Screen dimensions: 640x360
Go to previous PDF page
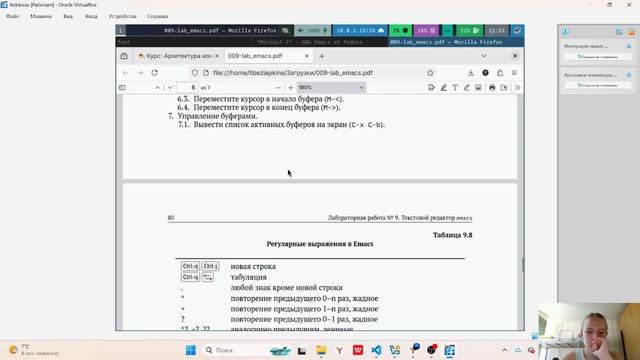click(x=158, y=87)
